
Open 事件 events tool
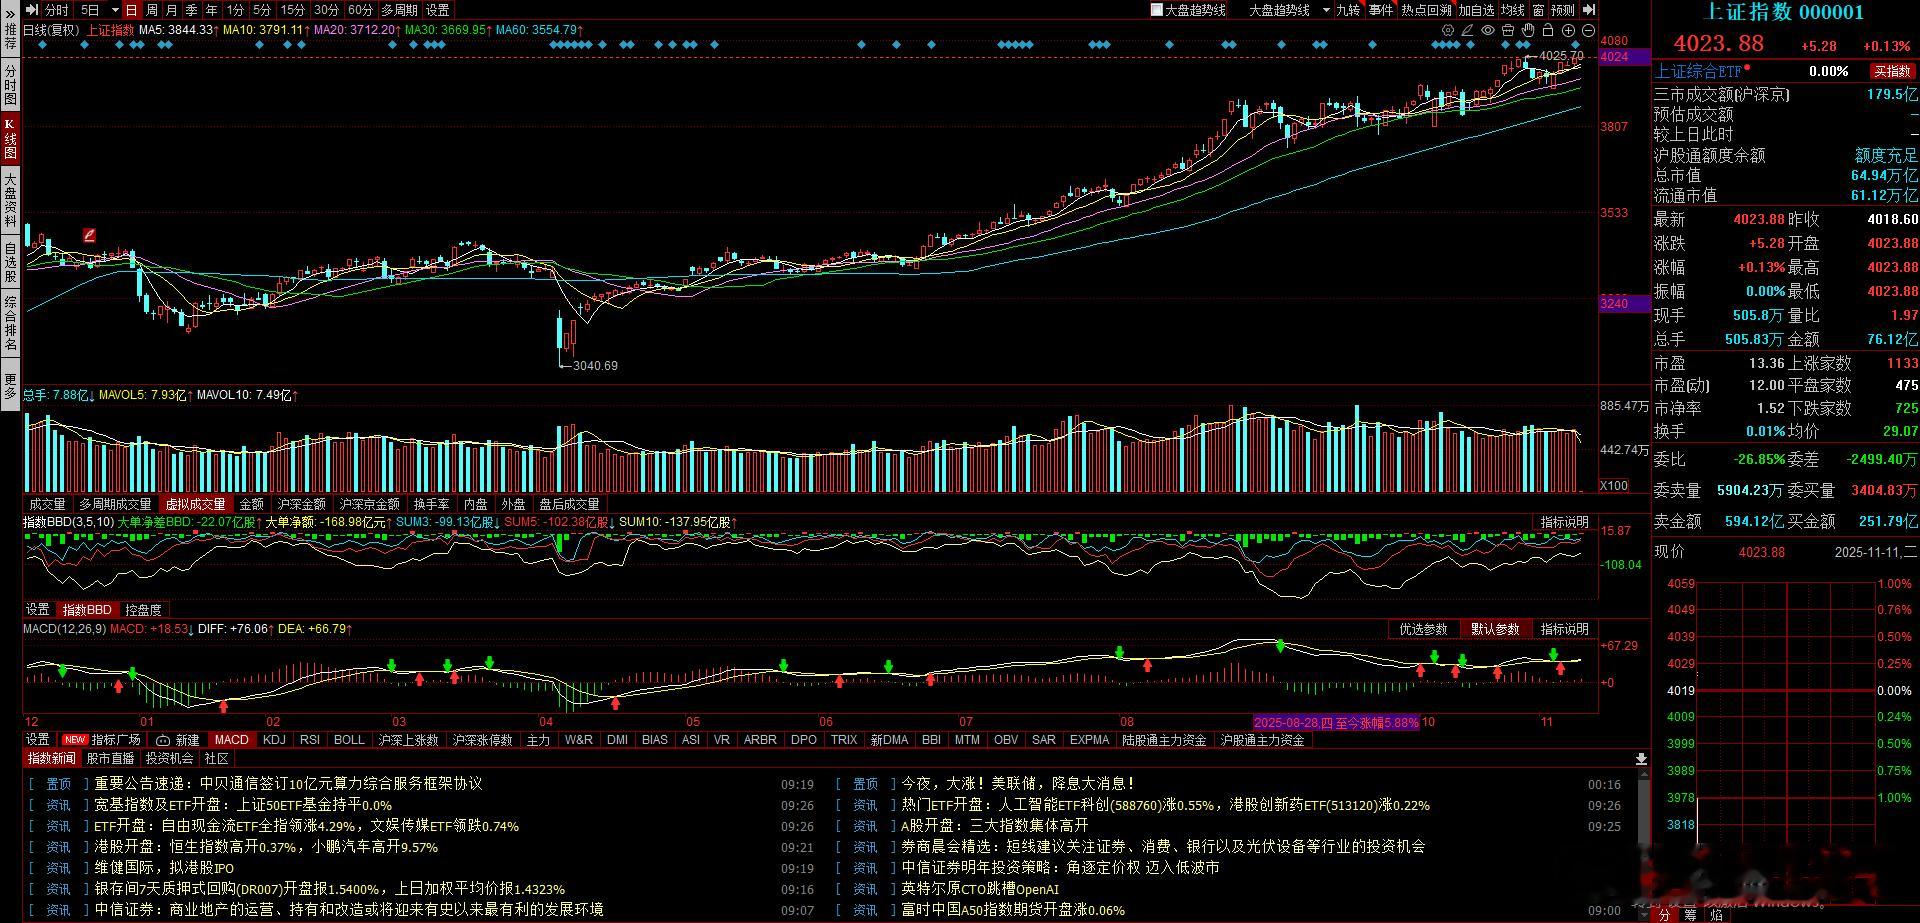(x=1381, y=10)
